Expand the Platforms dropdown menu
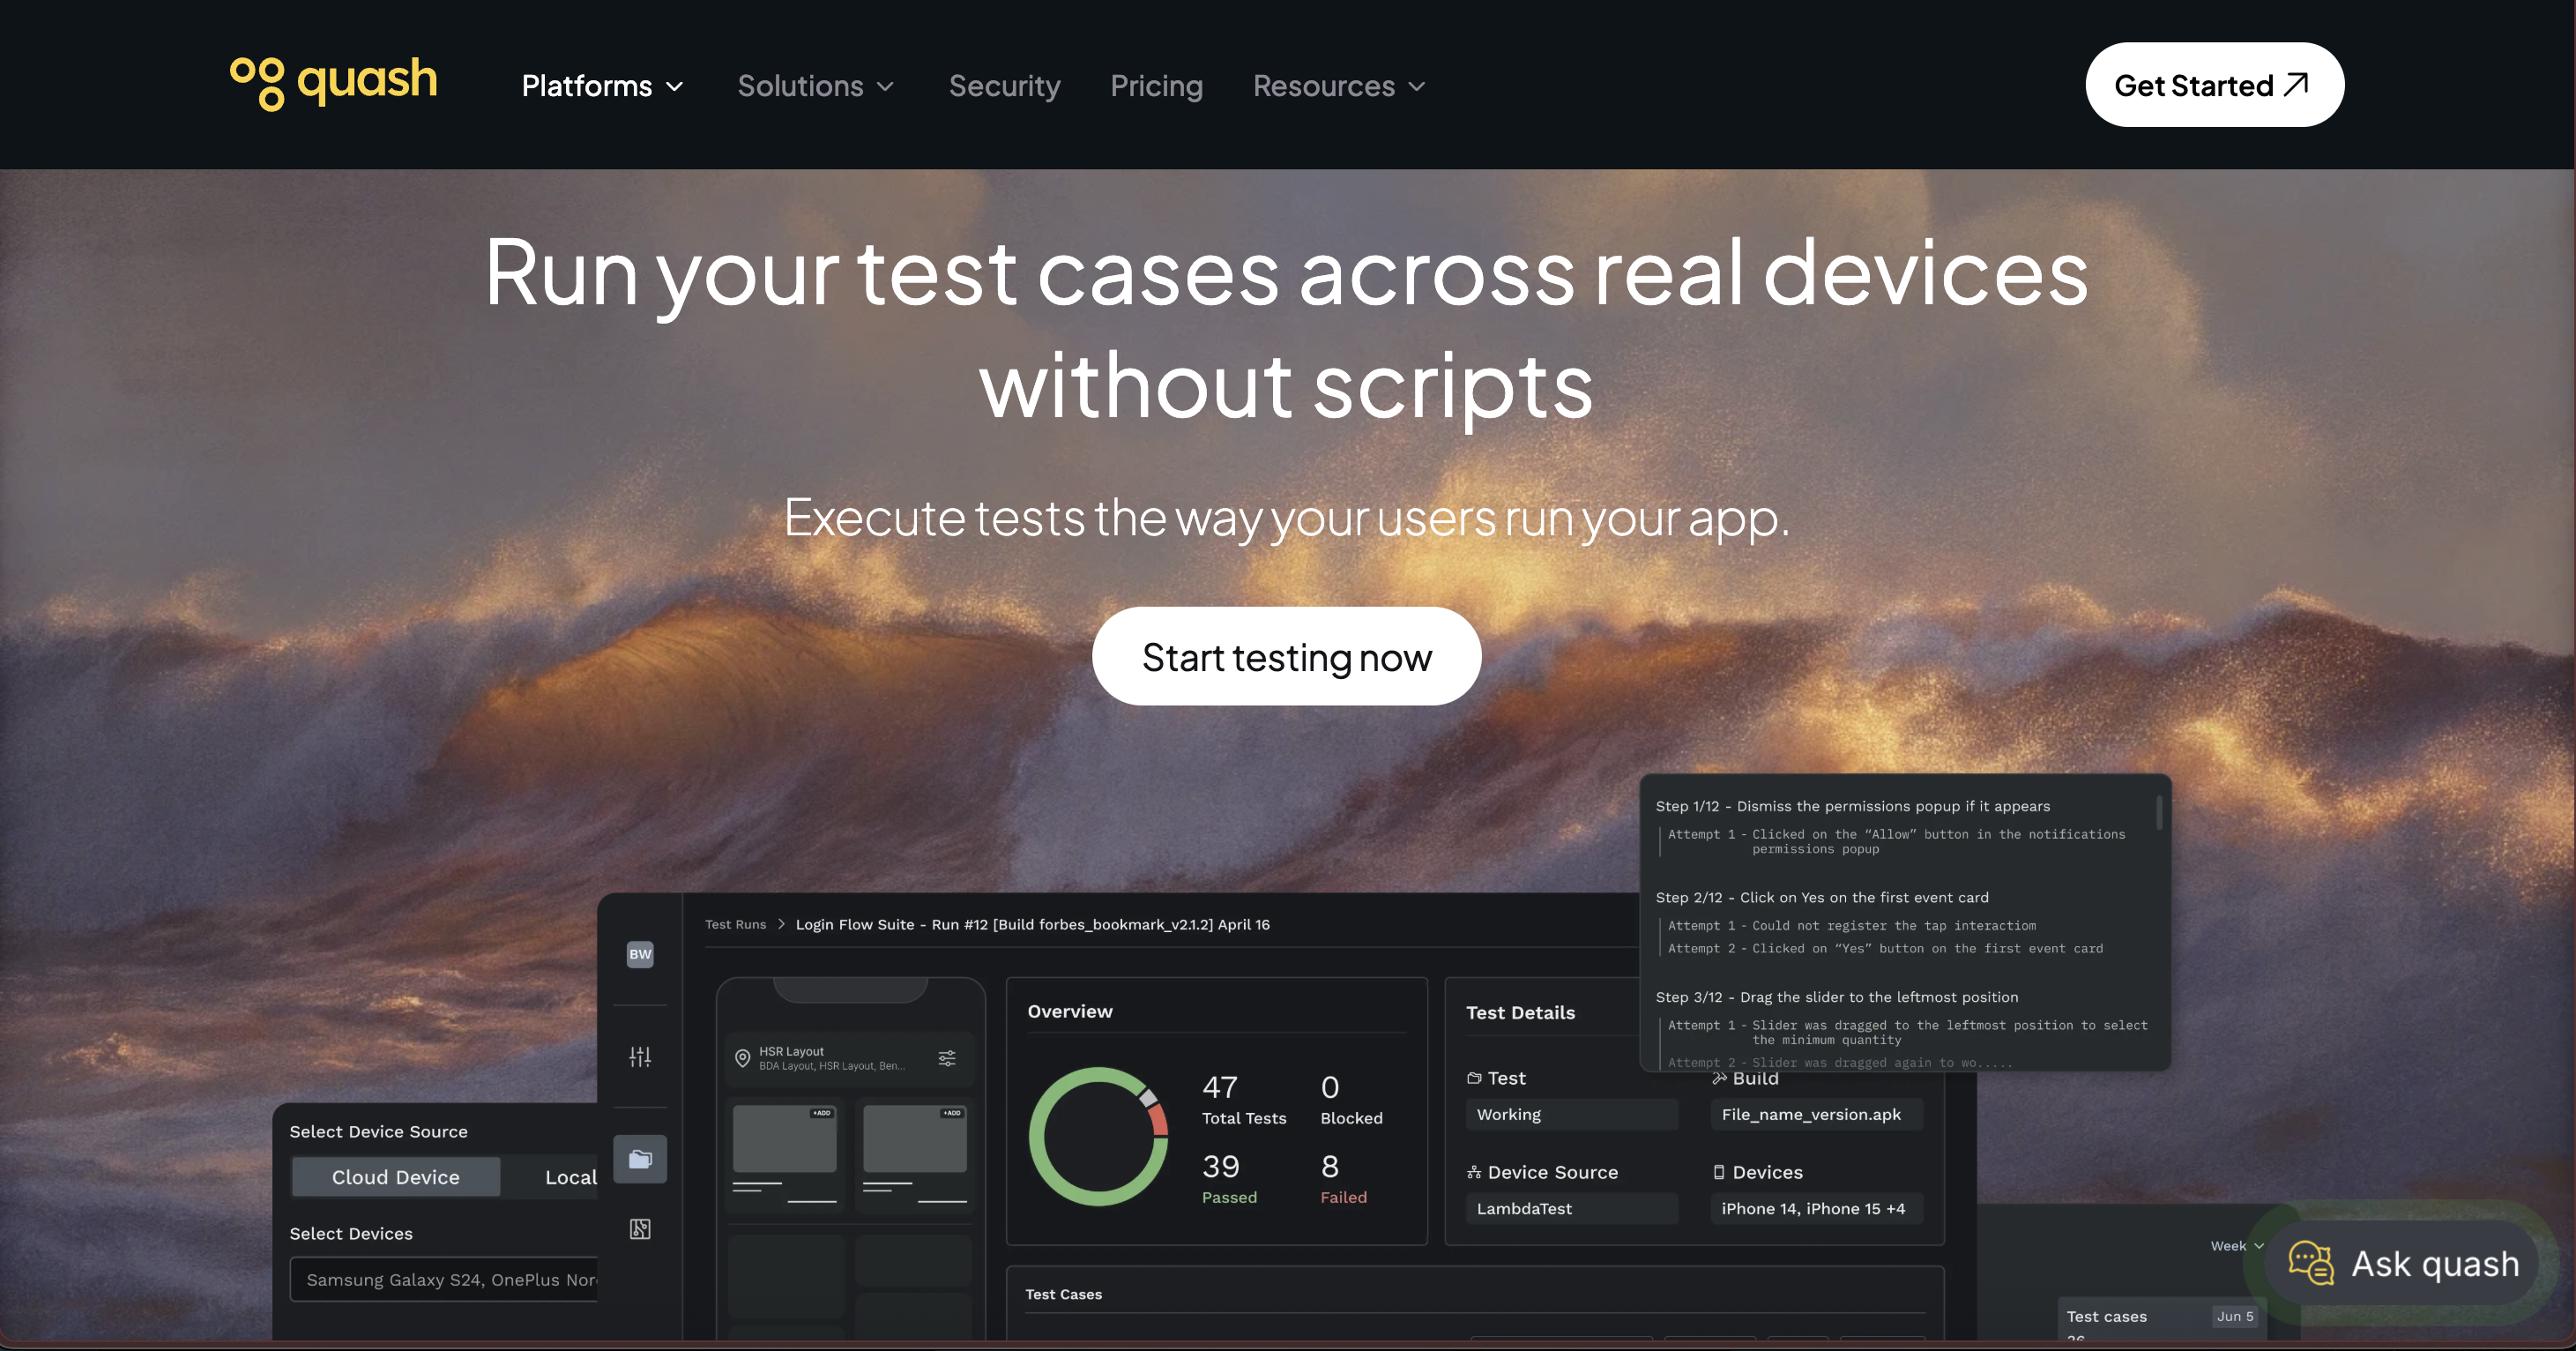This screenshot has width=2576, height=1351. click(x=602, y=86)
